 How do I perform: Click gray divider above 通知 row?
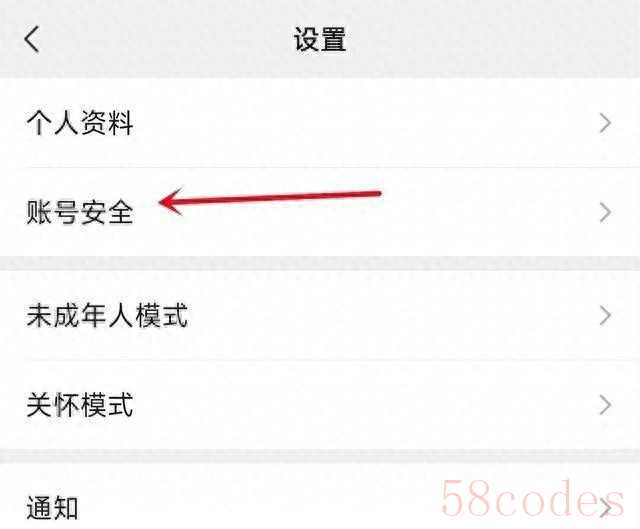coord(320,456)
